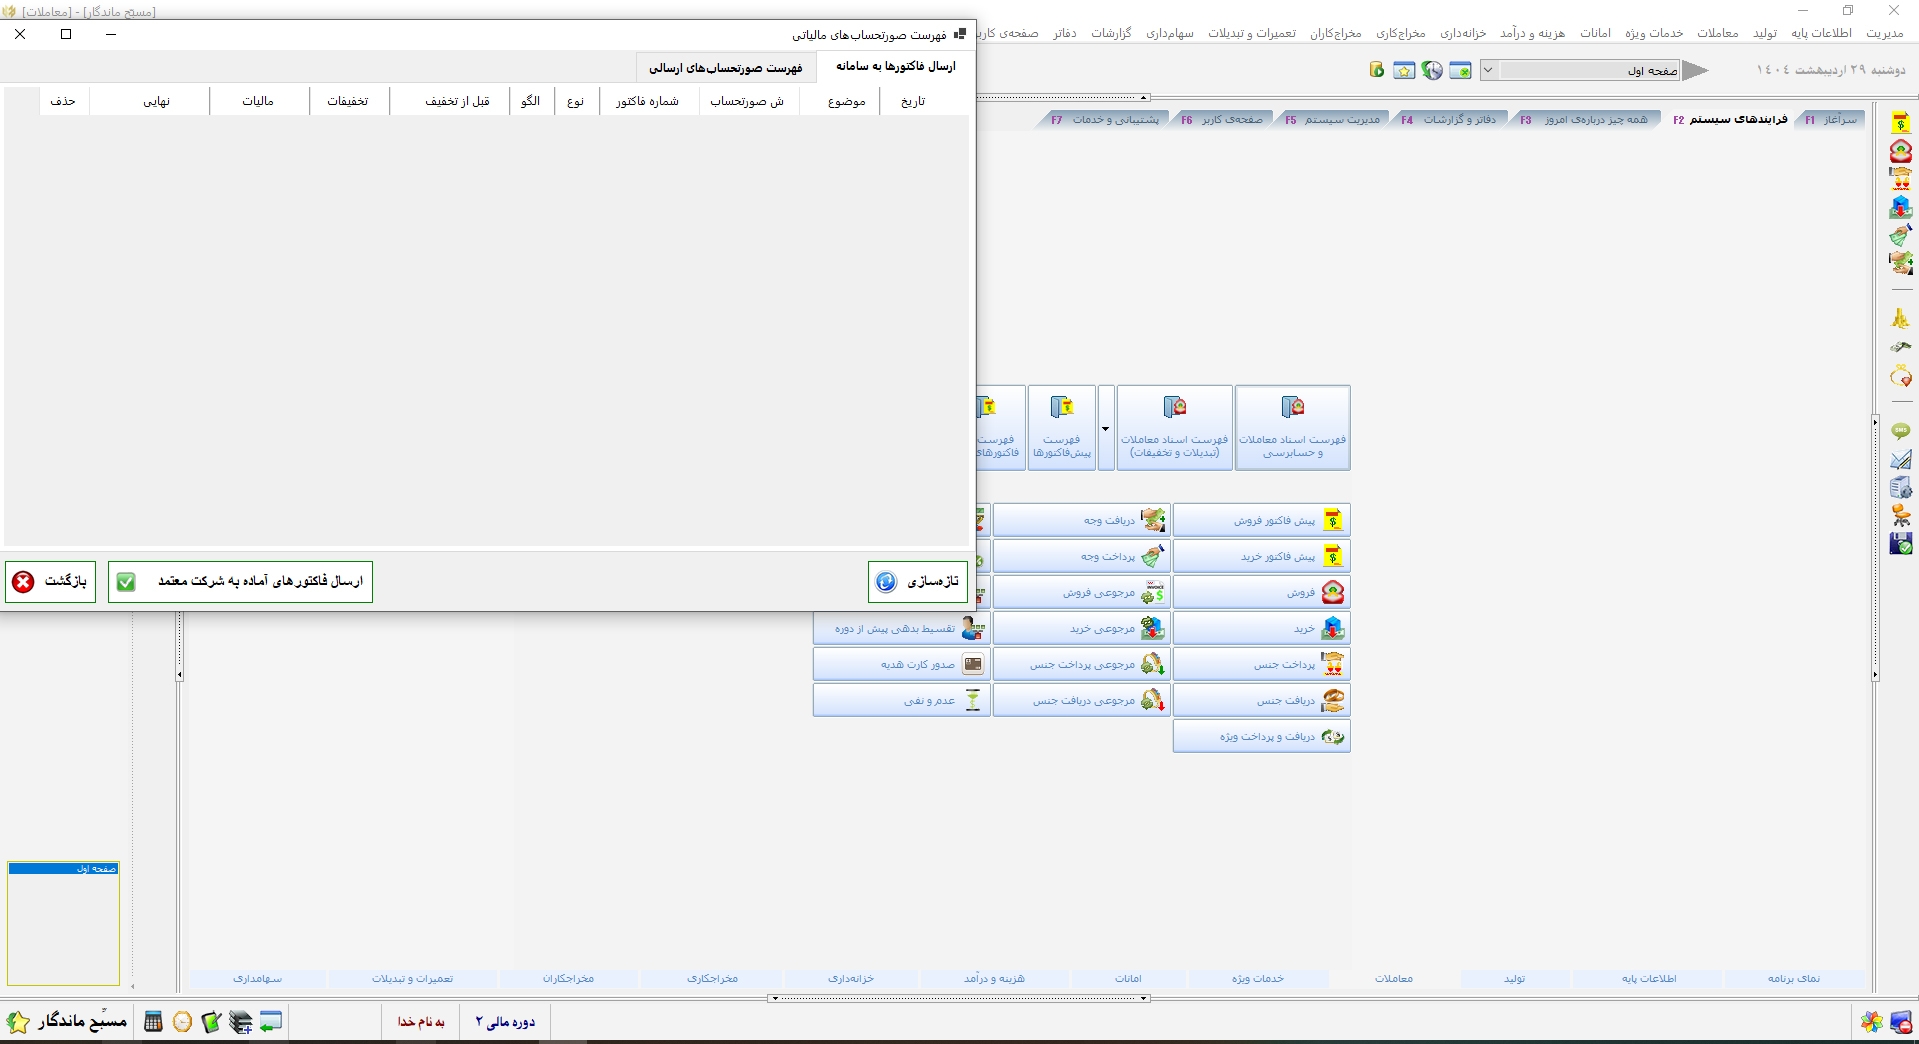Open the گزارشات menu
1919x1044 pixels.
click(1110, 33)
